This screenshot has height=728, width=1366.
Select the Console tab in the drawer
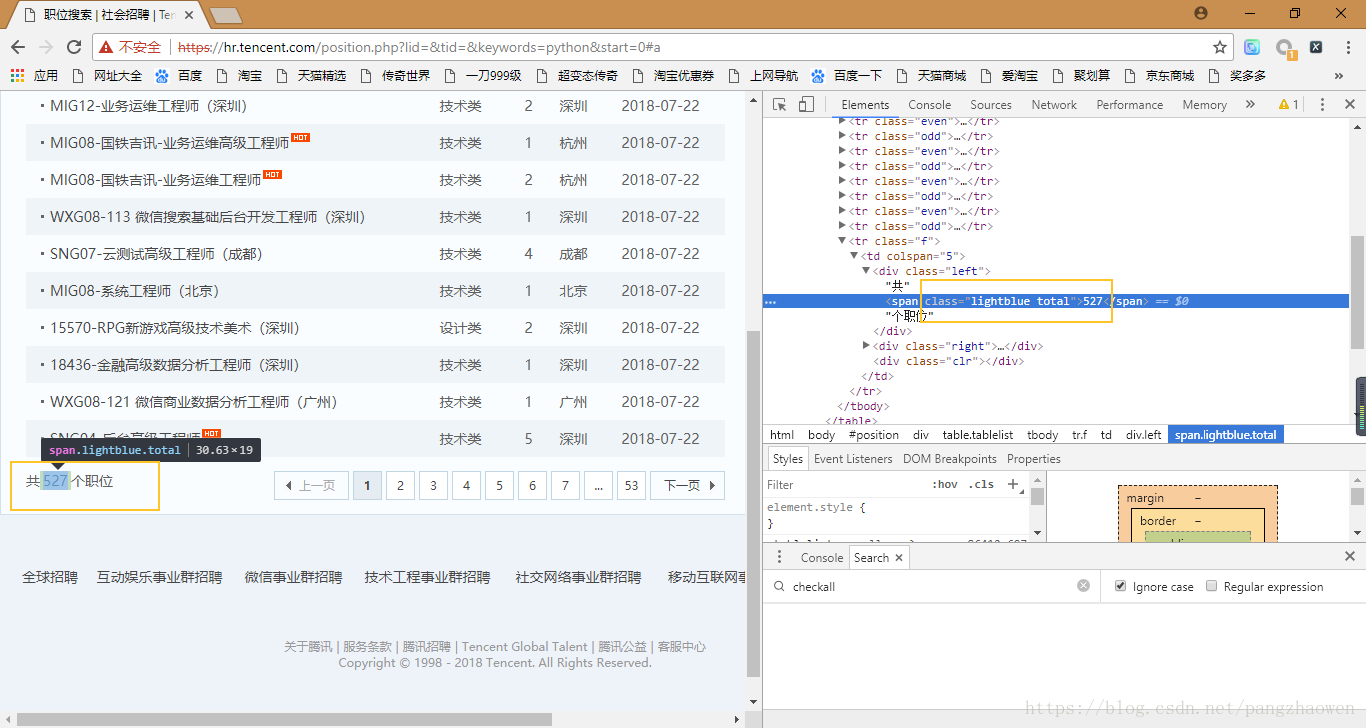(x=822, y=557)
